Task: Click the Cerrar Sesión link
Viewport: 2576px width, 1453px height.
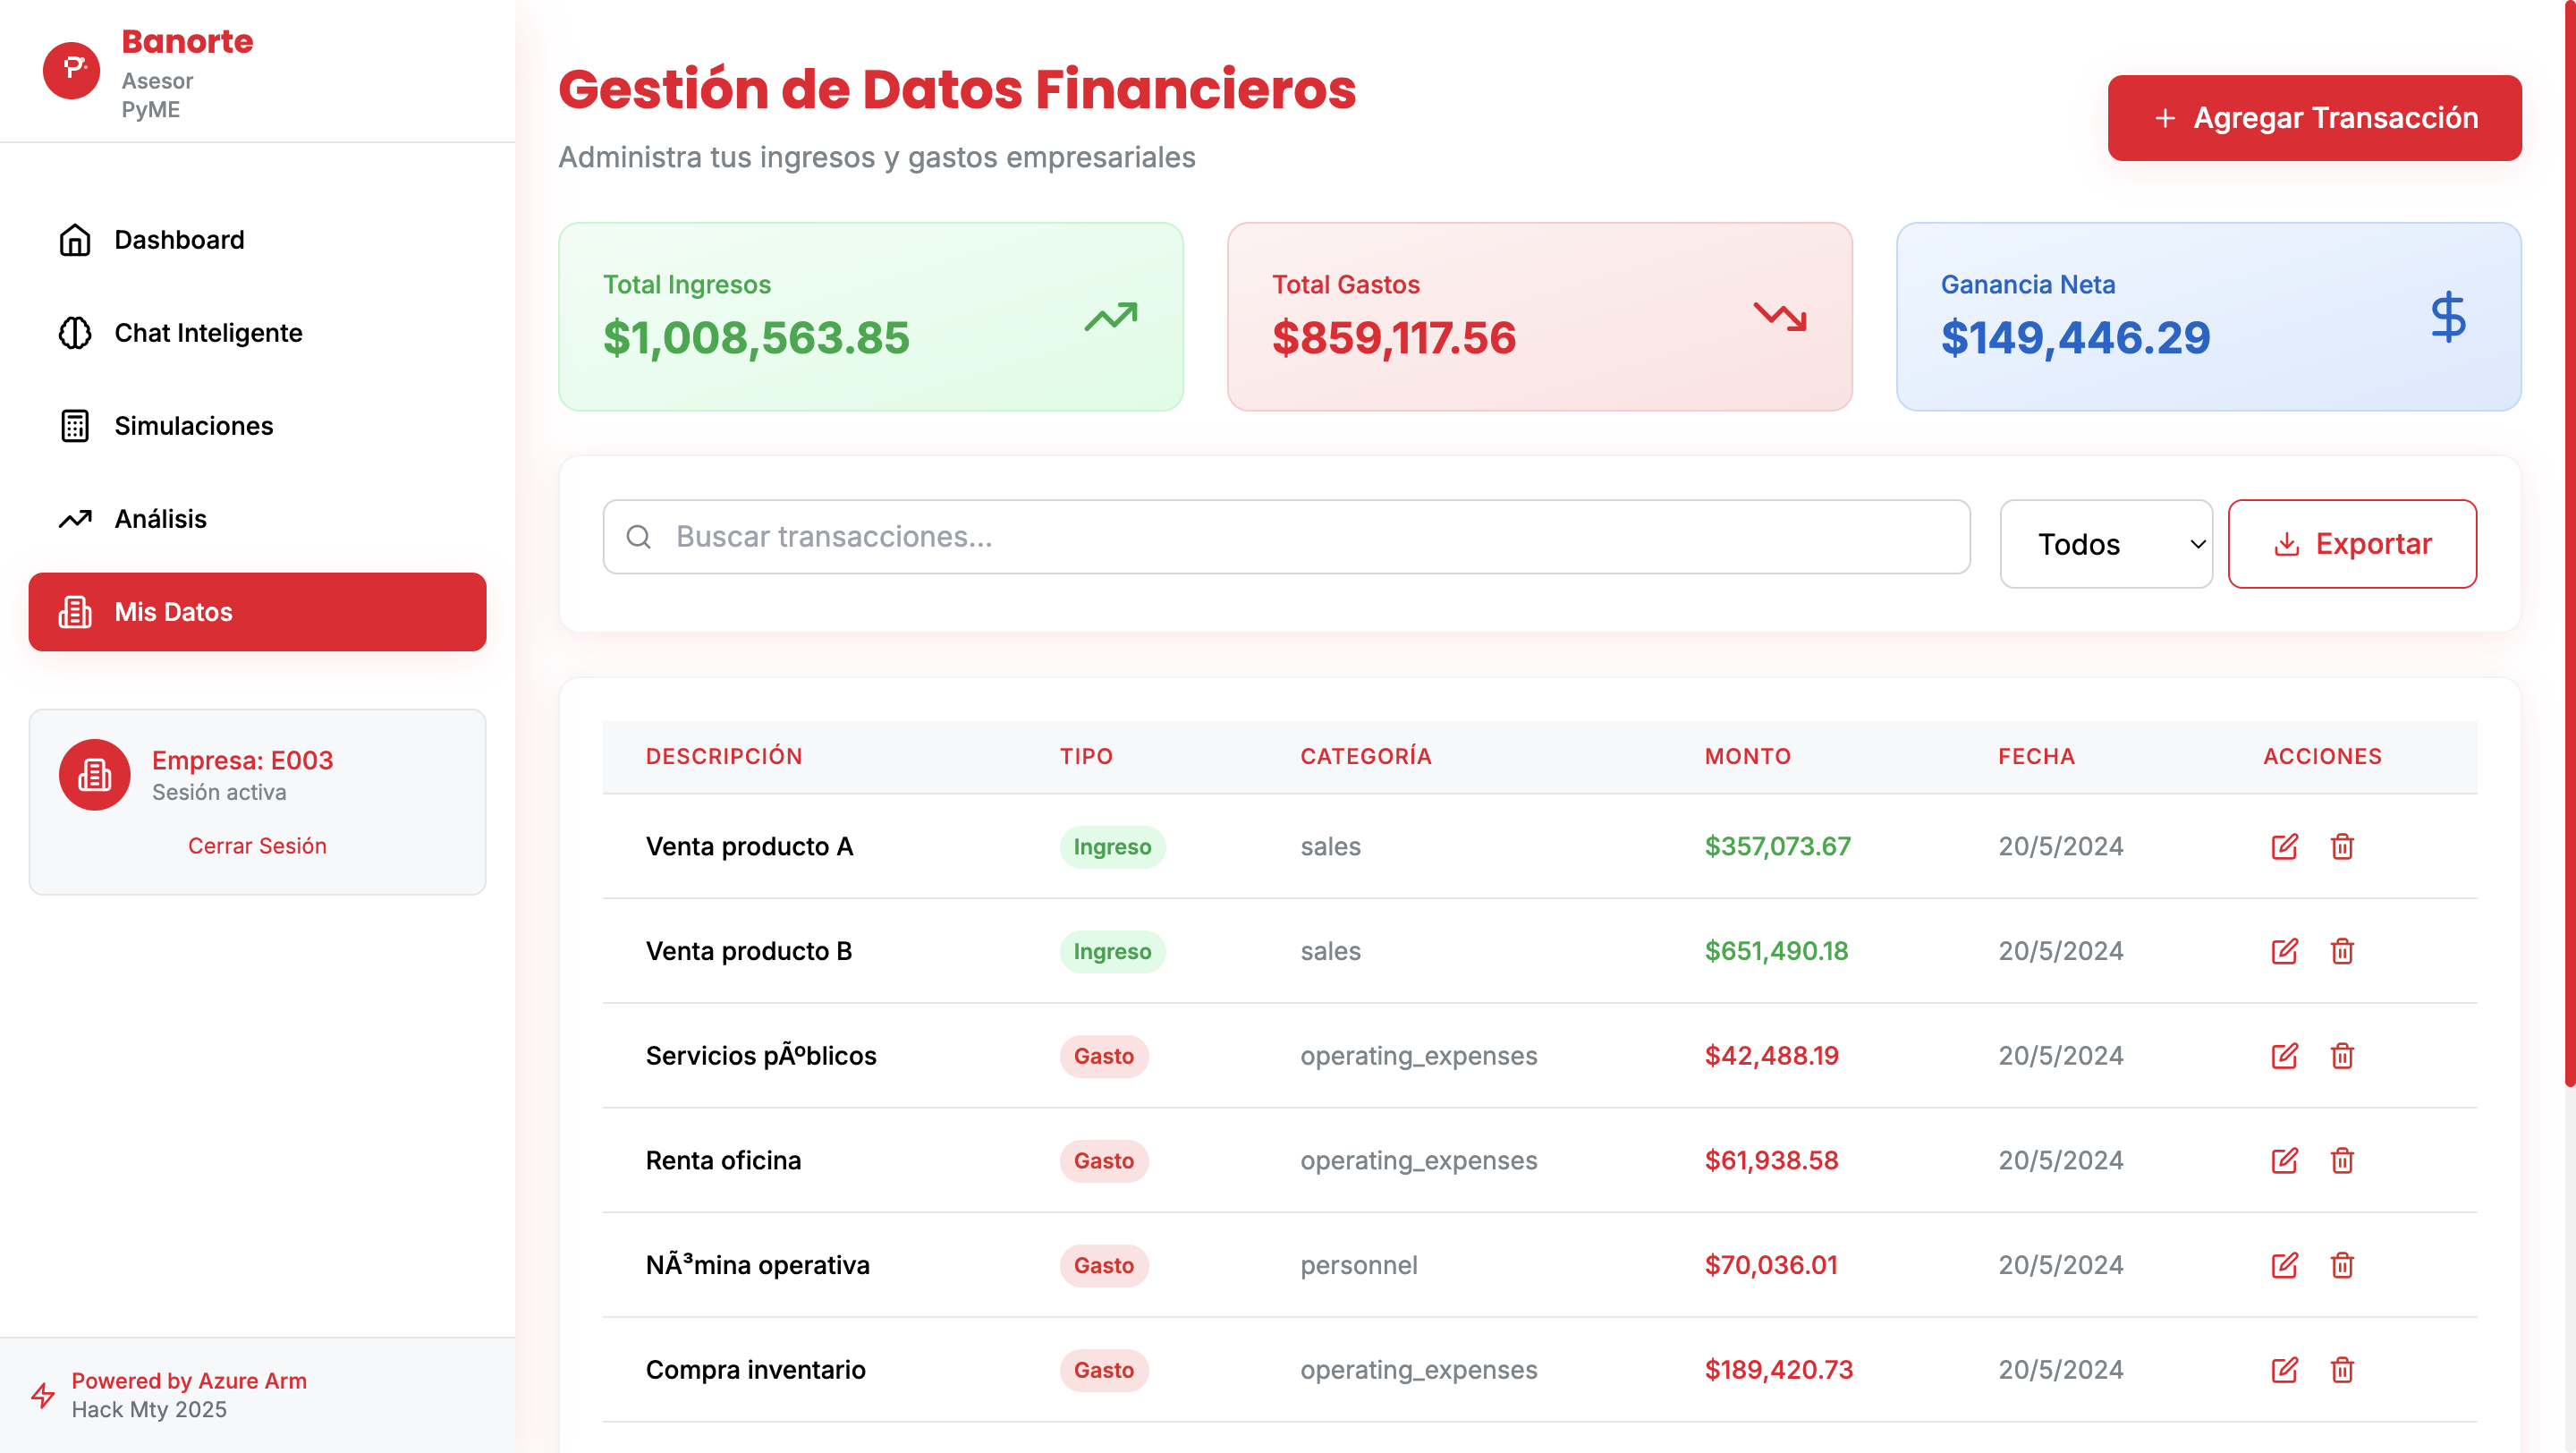Action: tap(257, 846)
